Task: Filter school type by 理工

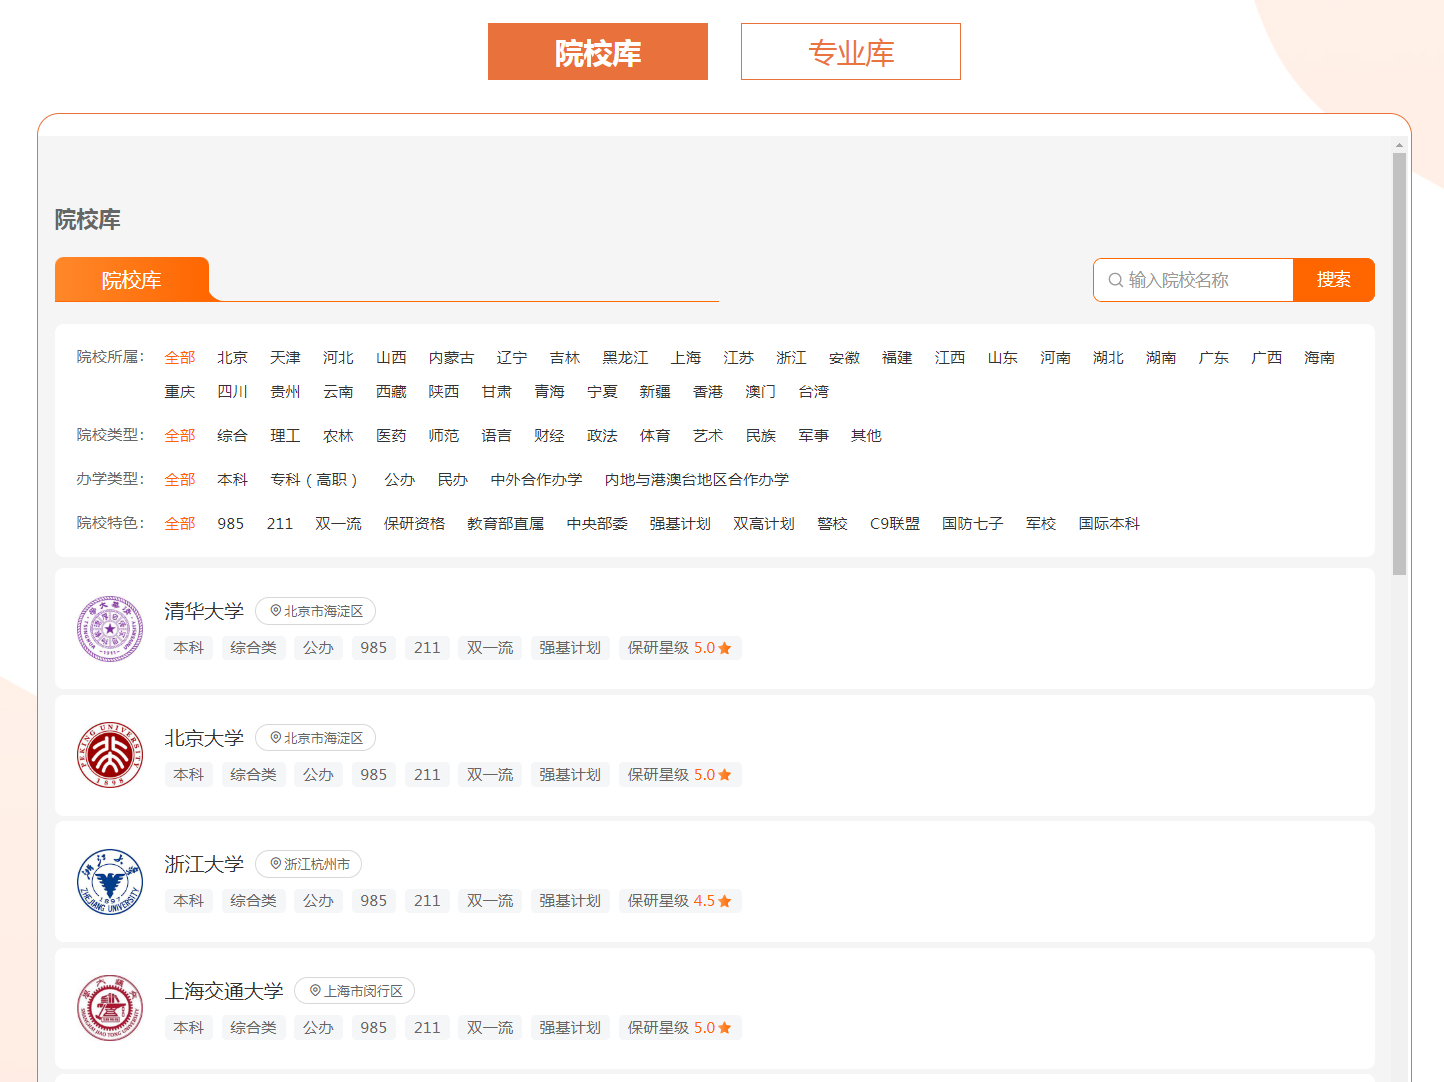Action: [x=286, y=436]
